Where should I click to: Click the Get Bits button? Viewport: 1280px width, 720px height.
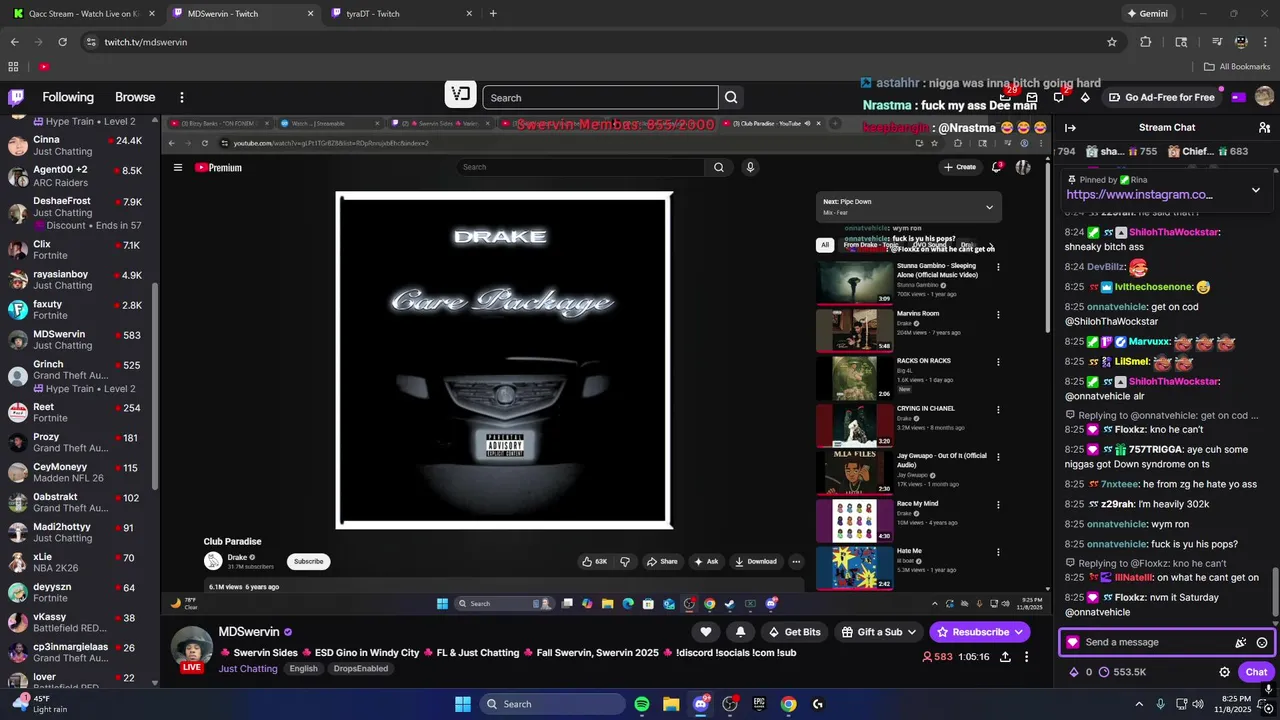point(795,632)
